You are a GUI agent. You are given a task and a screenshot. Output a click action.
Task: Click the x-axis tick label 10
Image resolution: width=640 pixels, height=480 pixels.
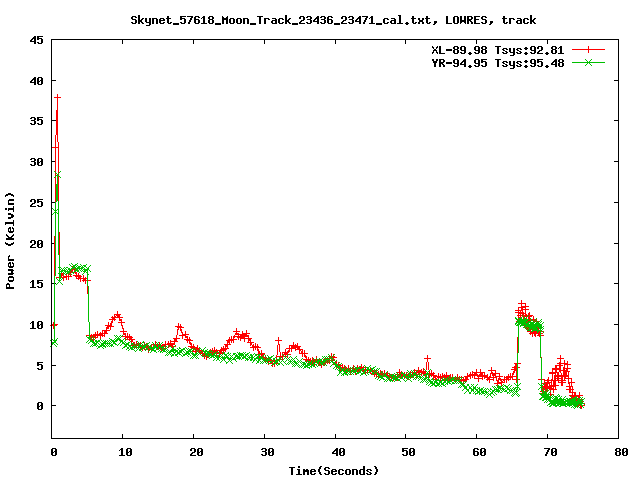(x=125, y=452)
